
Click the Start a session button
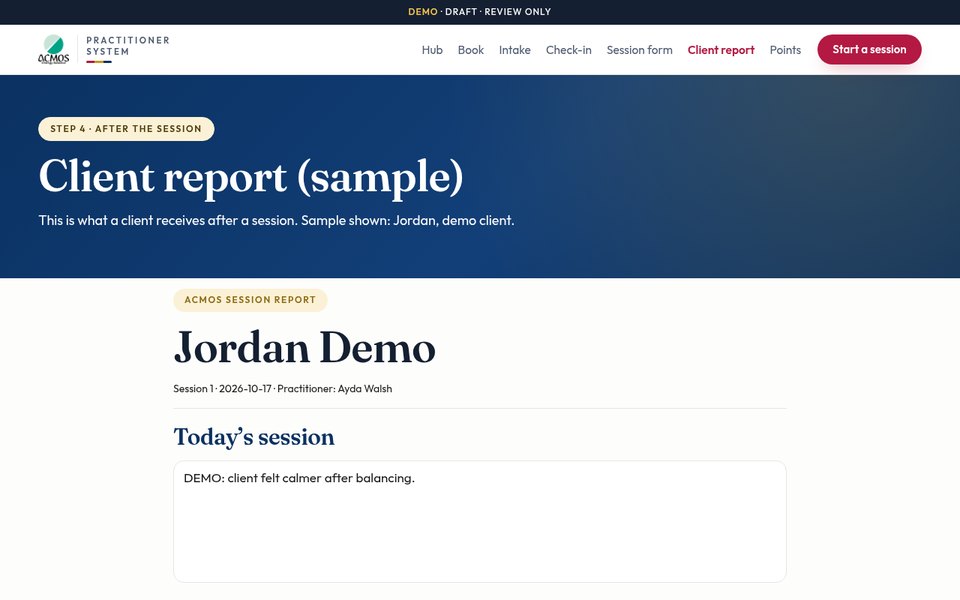pos(869,50)
